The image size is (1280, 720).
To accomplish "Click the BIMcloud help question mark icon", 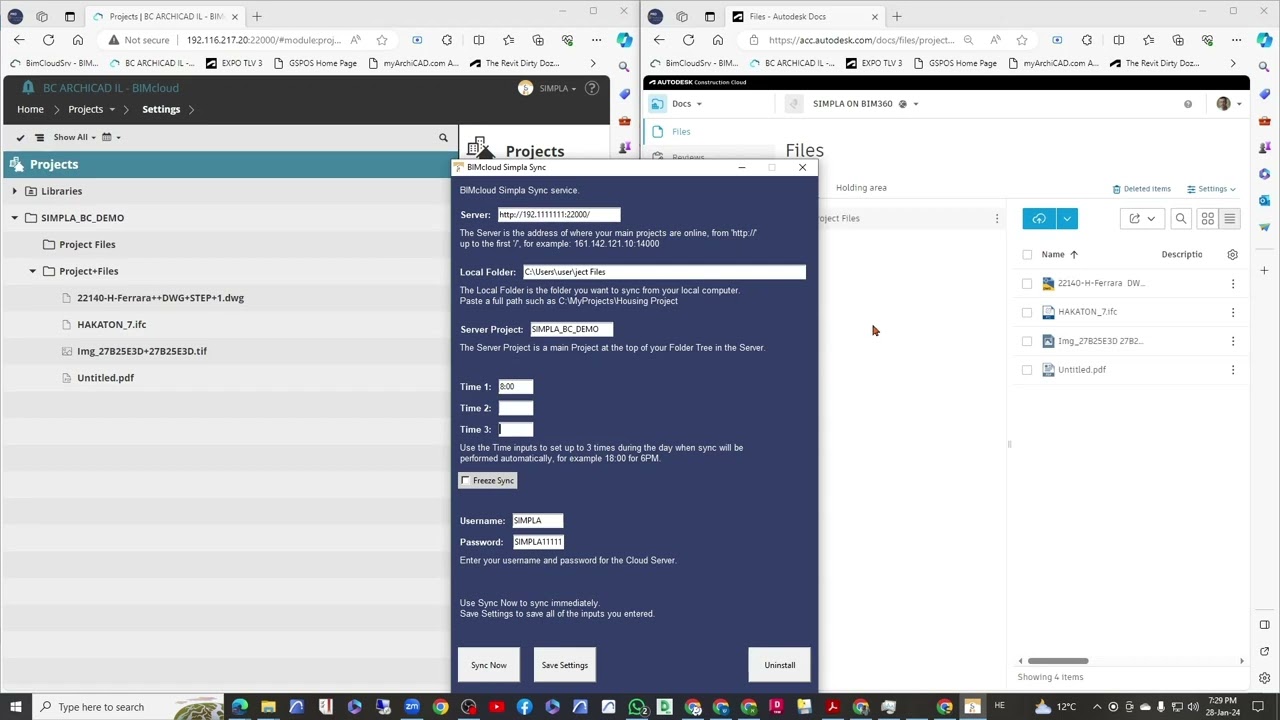I will [x=592, y=88].
